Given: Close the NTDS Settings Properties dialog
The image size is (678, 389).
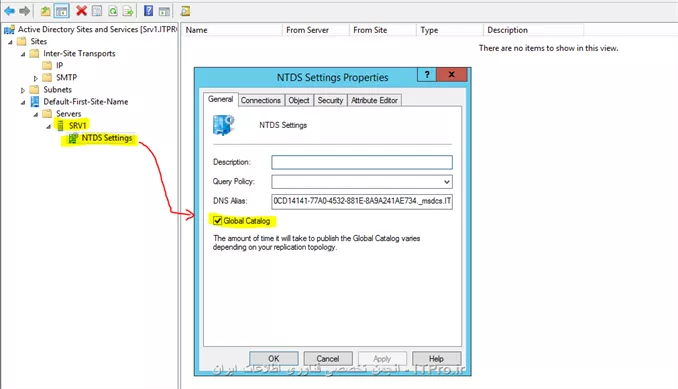Looking at the screenshot, I should pos(451,74).
